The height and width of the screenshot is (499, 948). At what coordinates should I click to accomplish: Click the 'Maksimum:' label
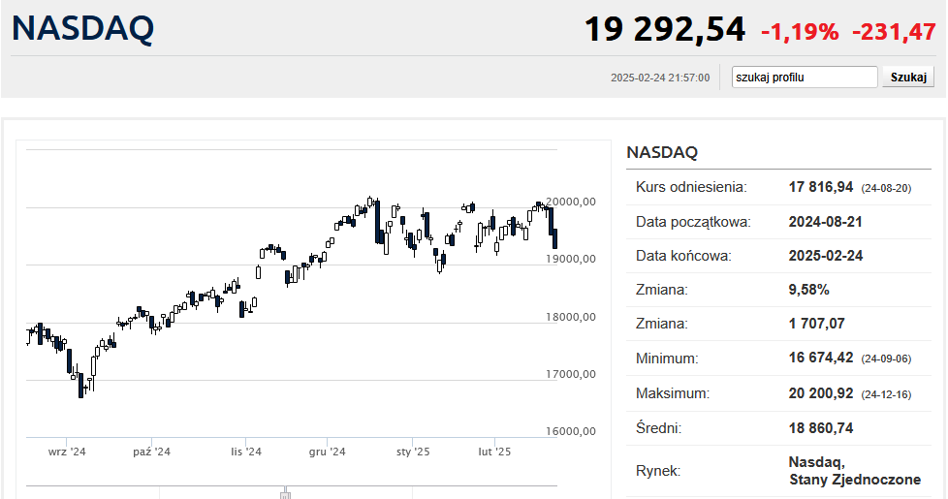(x=672, y=393)
